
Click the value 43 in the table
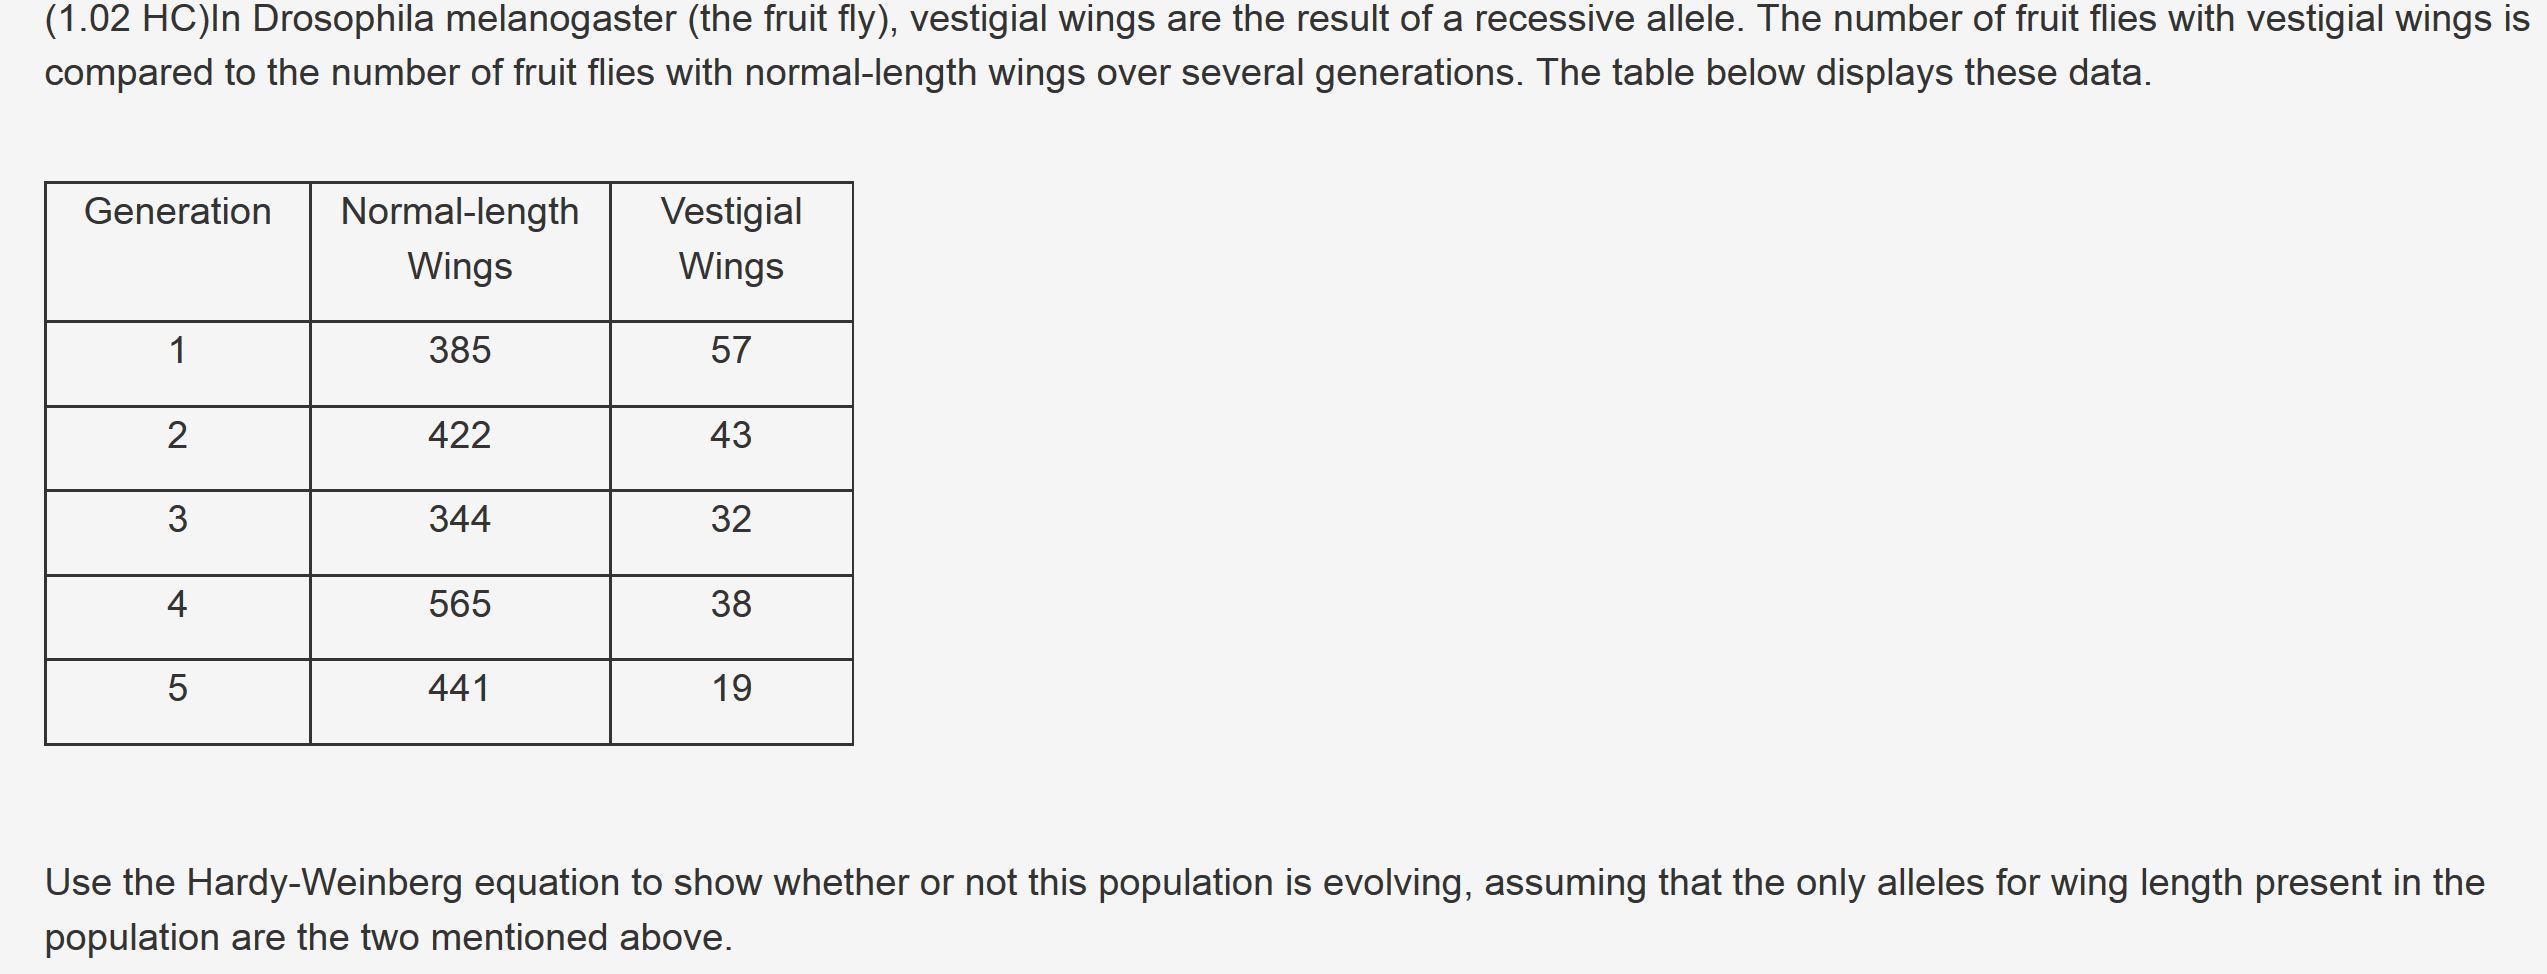point(731,436)
